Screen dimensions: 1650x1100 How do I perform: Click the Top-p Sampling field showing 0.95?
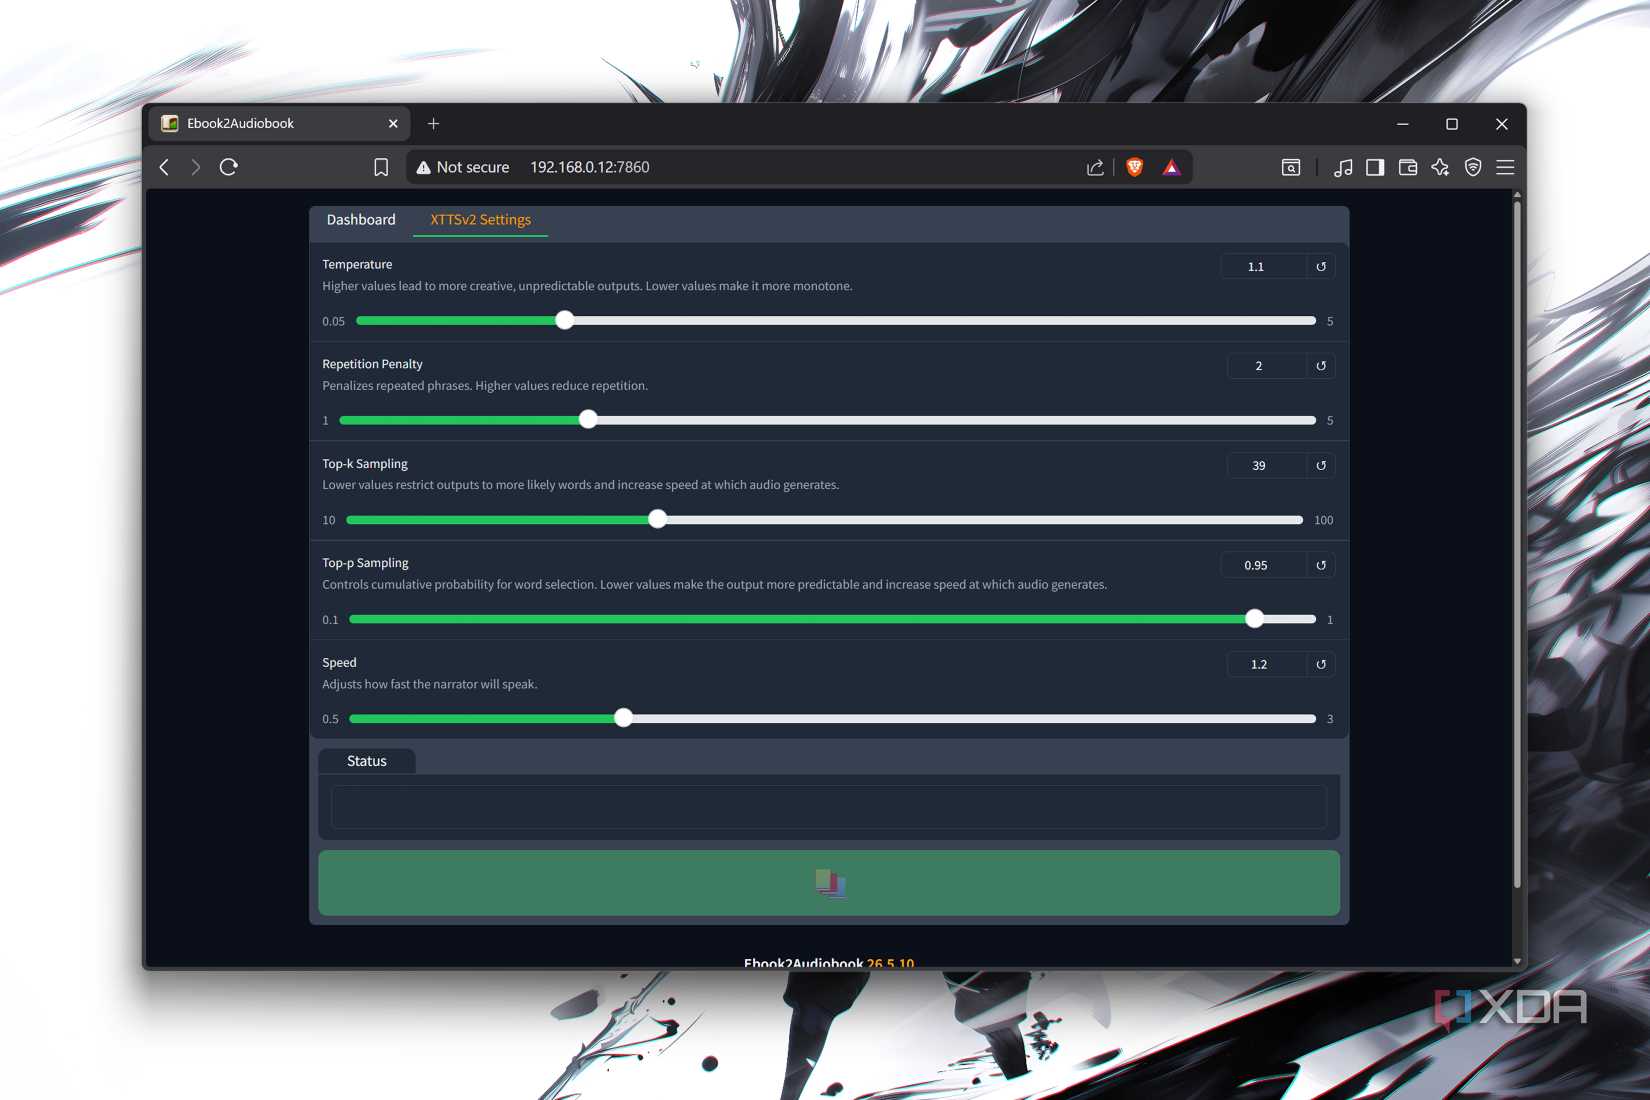(1264, 565)
